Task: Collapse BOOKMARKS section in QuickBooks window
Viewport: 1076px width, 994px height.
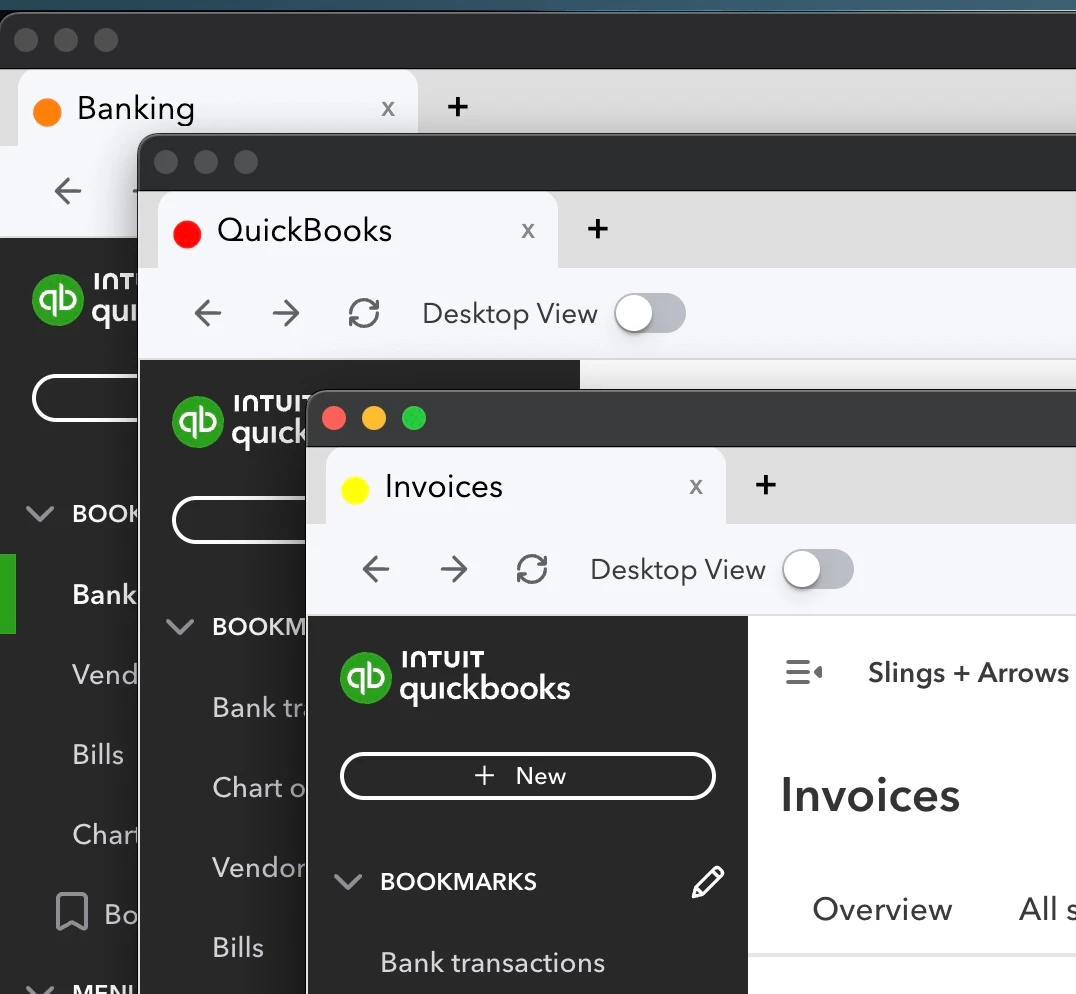Action: click(x=180, y=626)
